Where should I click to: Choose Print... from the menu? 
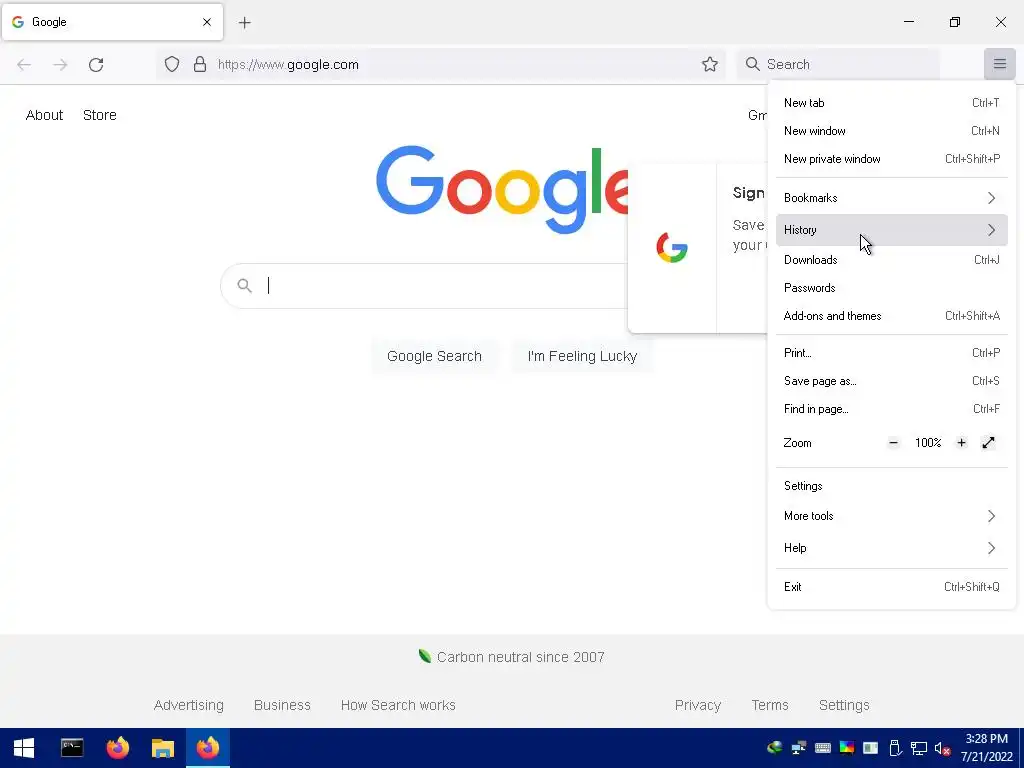(x=891, y=353)
